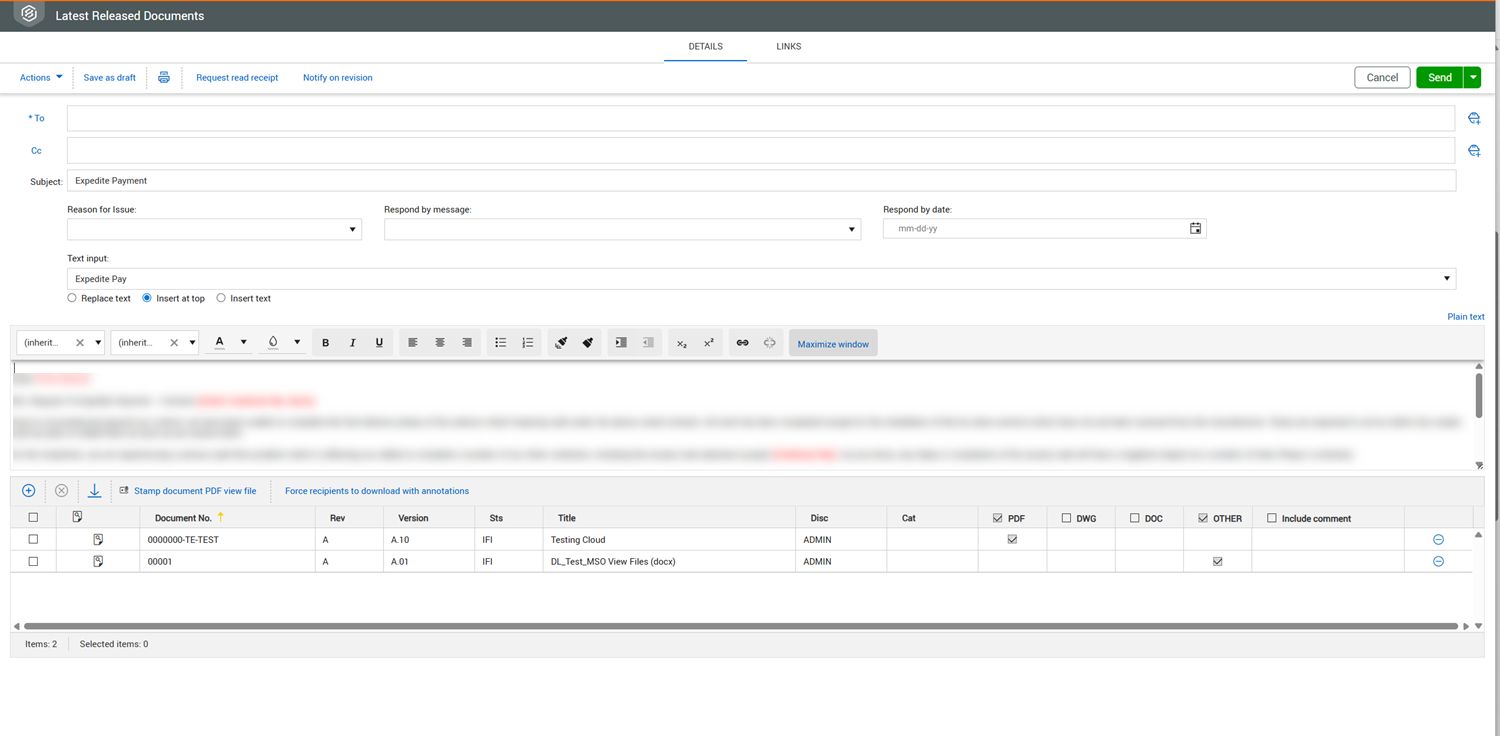This screenshot has width=1500, height=736.
Task: Insert a bulleted list
Action: [500, 343]
